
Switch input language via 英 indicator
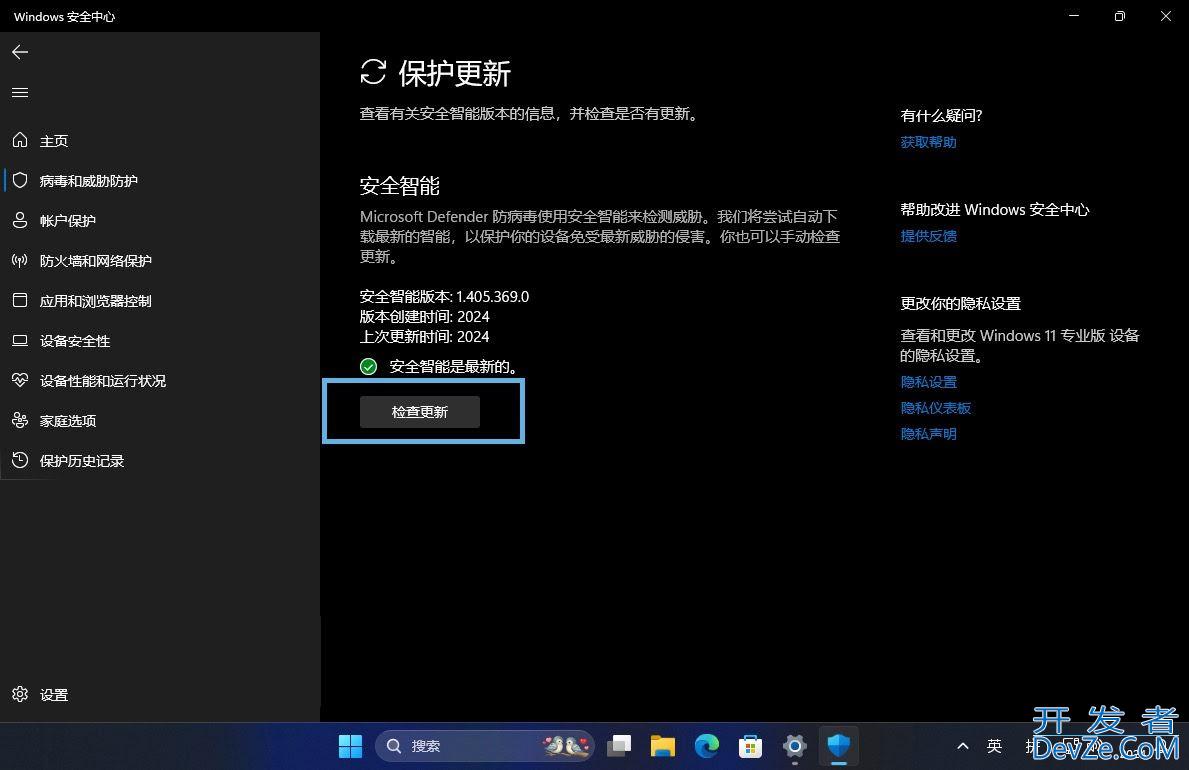tap(994, 746)
